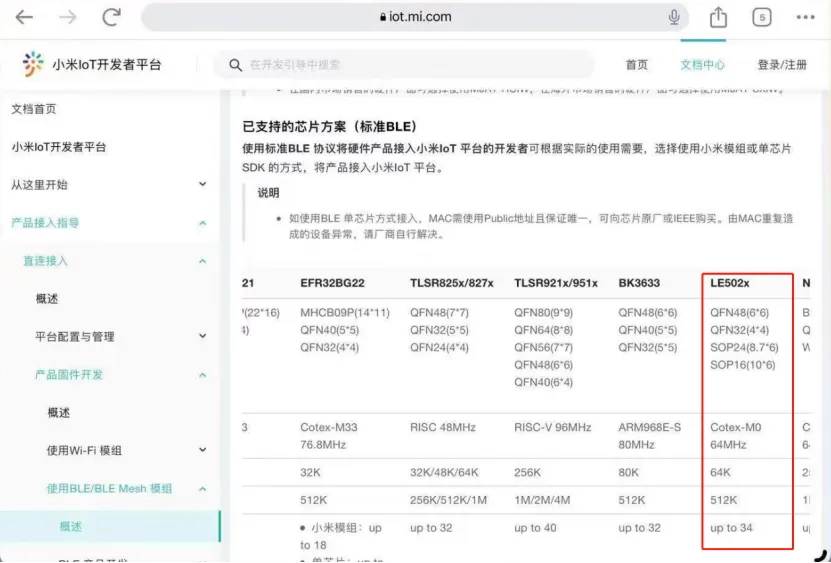The image size is (831, 563).
Task: Select 产品接入指导 sidebar item
Action: 45,223
